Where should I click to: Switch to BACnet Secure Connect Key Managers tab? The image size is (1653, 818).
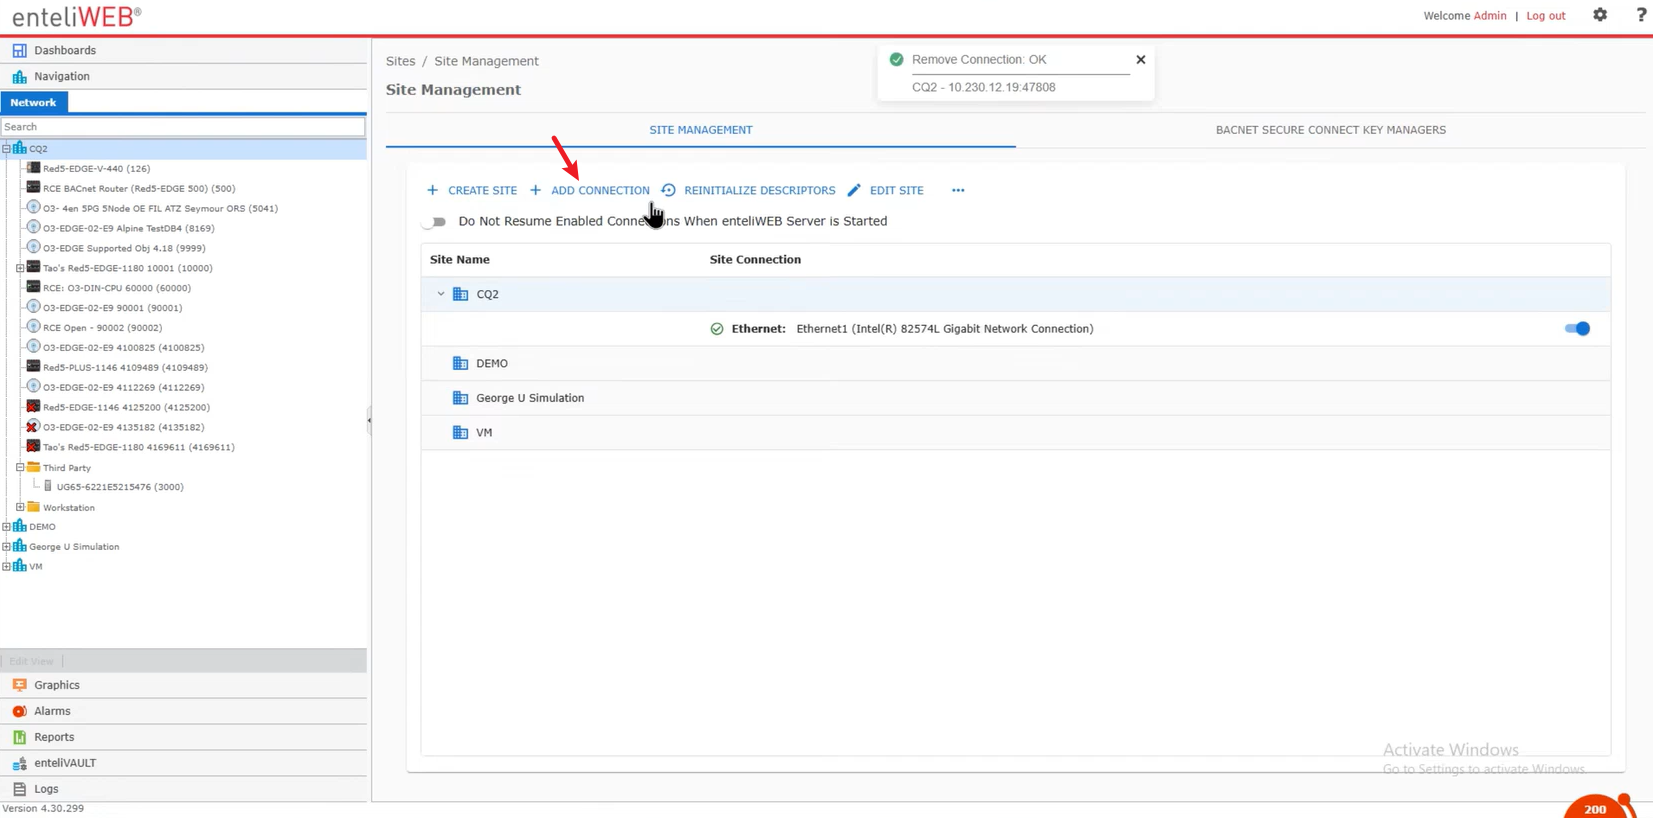tap(1331, 130)
